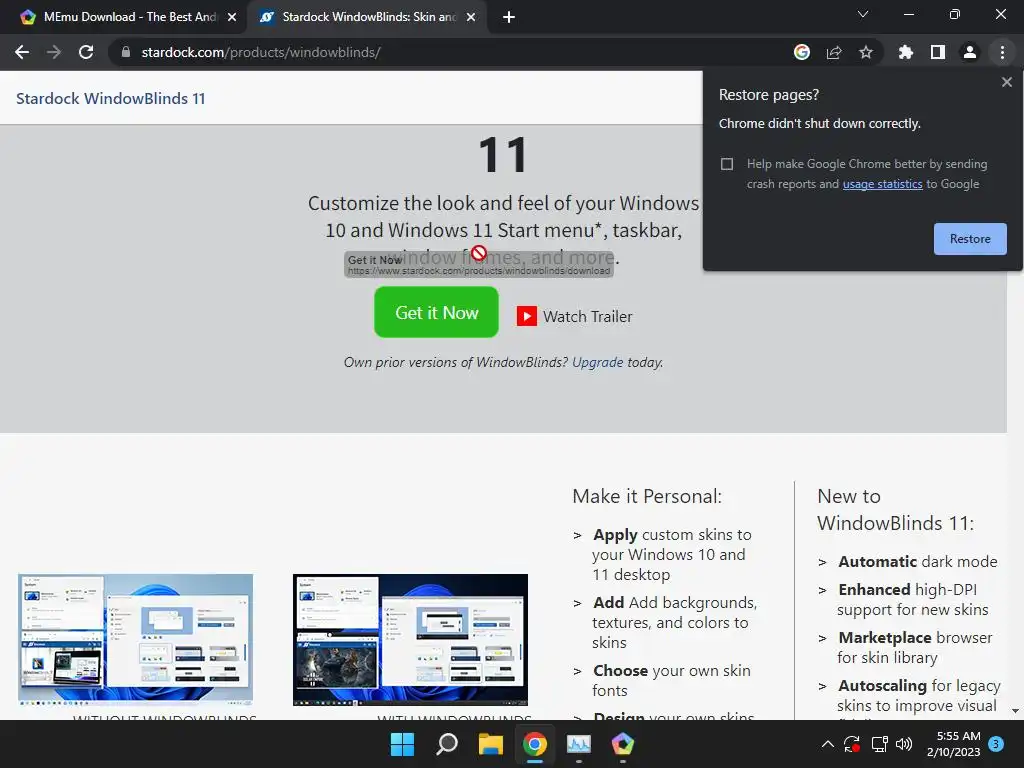
Task: Open the Chrome profile icon
Action: click(970, 52)
